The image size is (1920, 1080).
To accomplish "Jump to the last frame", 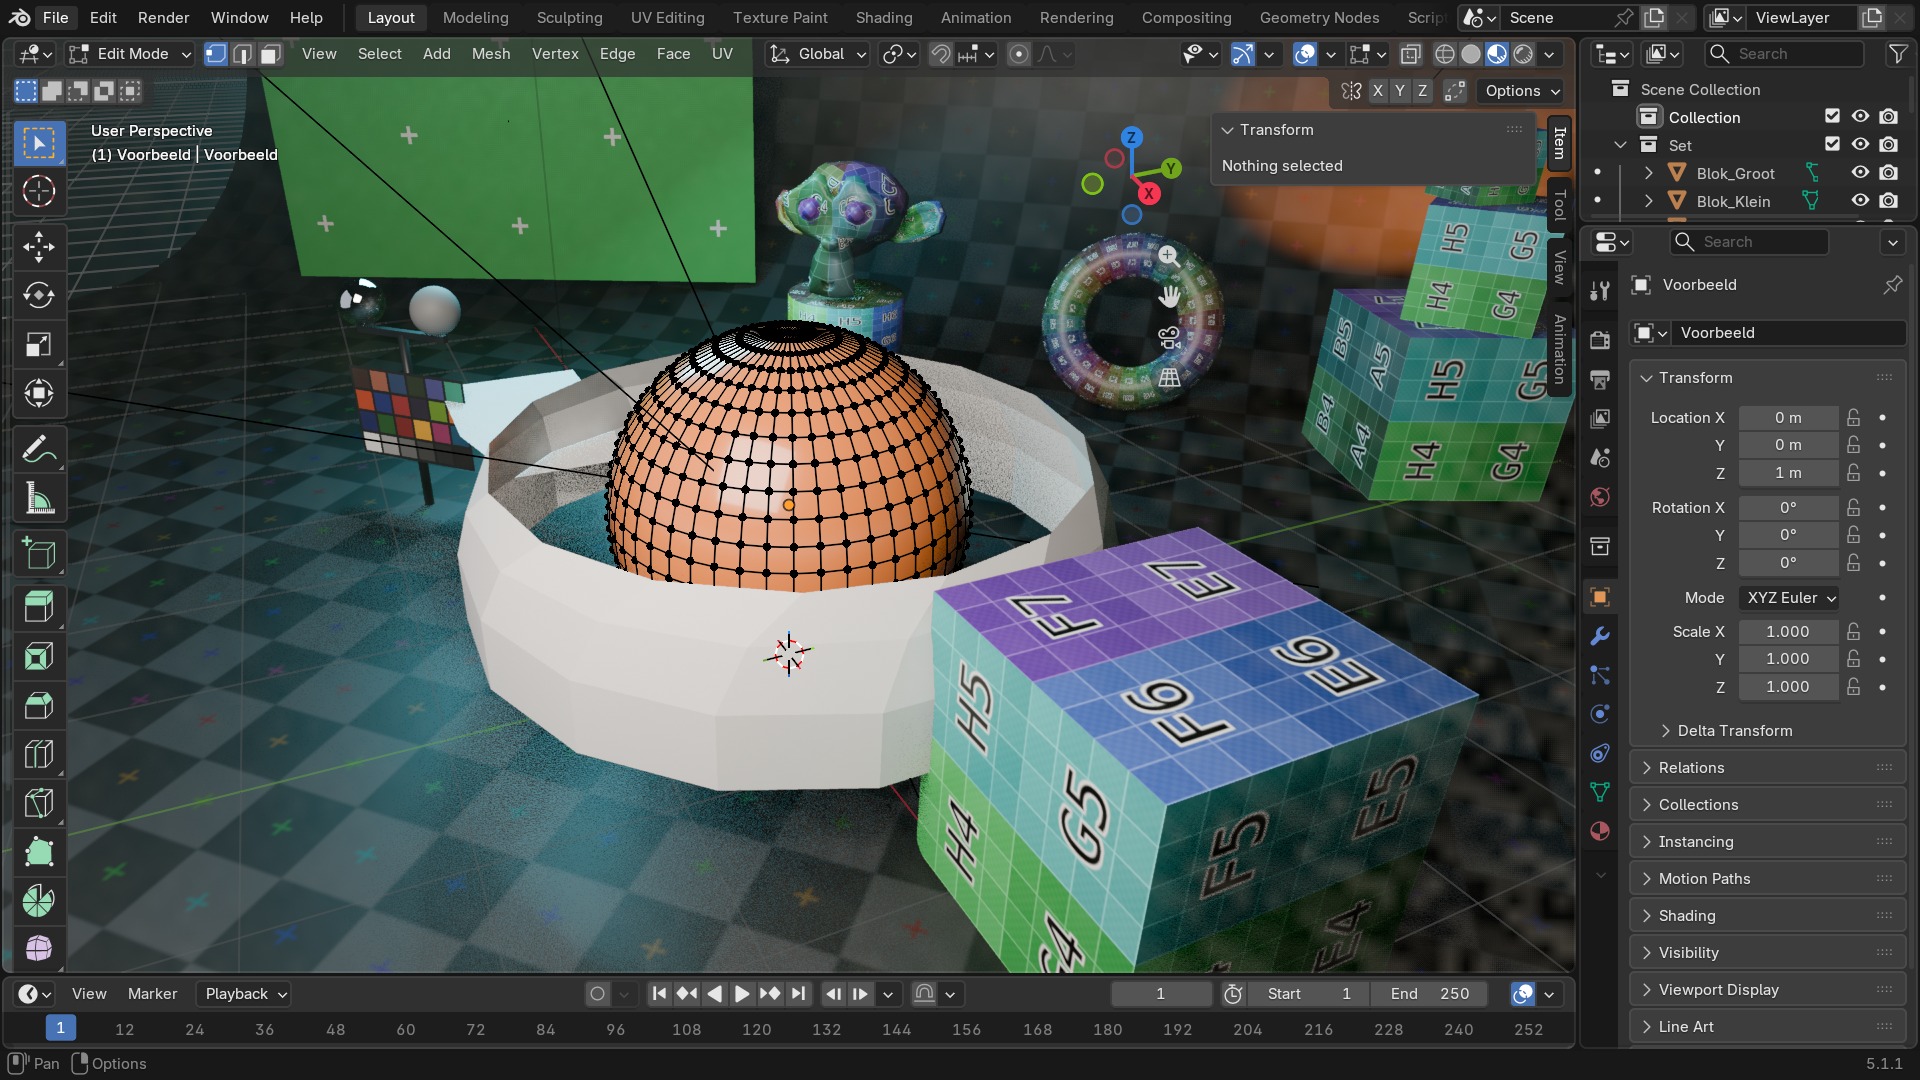I will tap(798, 994).
